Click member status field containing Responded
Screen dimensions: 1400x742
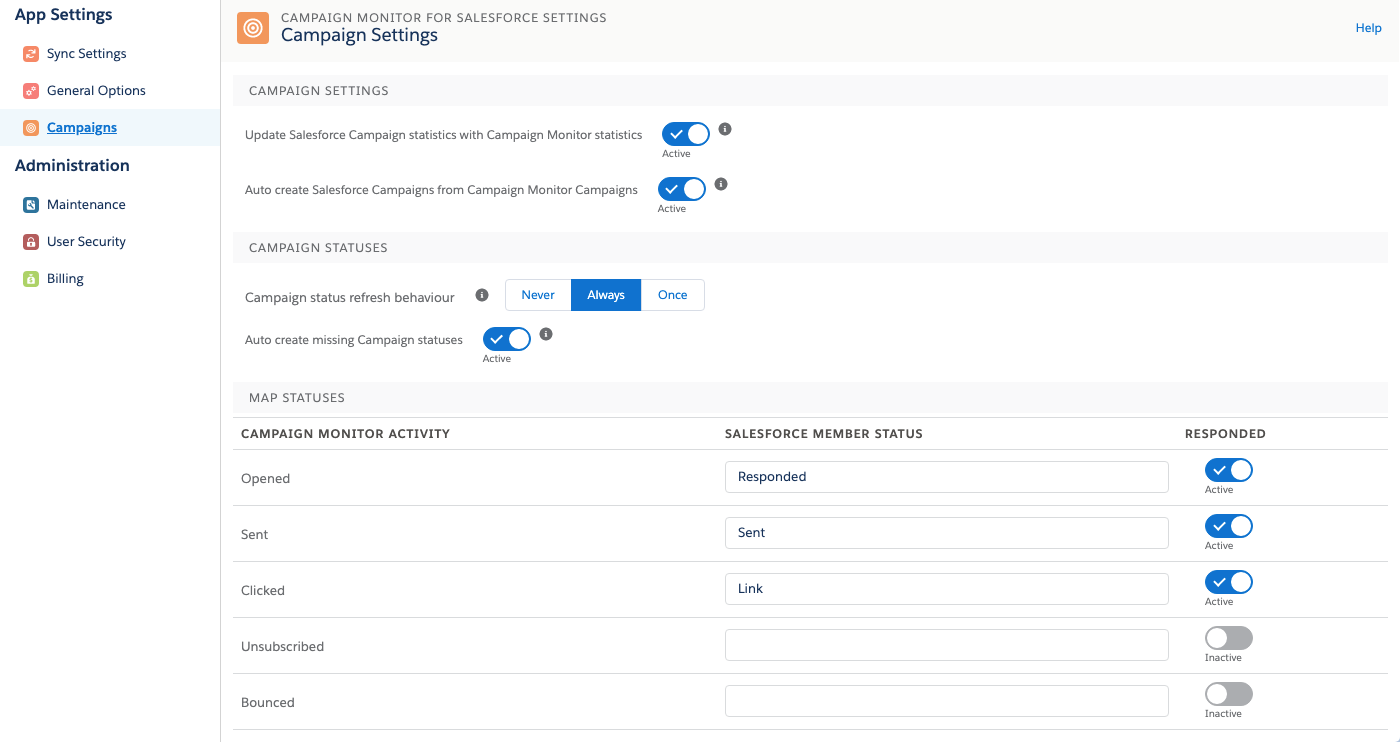click(x=947, y=477)
